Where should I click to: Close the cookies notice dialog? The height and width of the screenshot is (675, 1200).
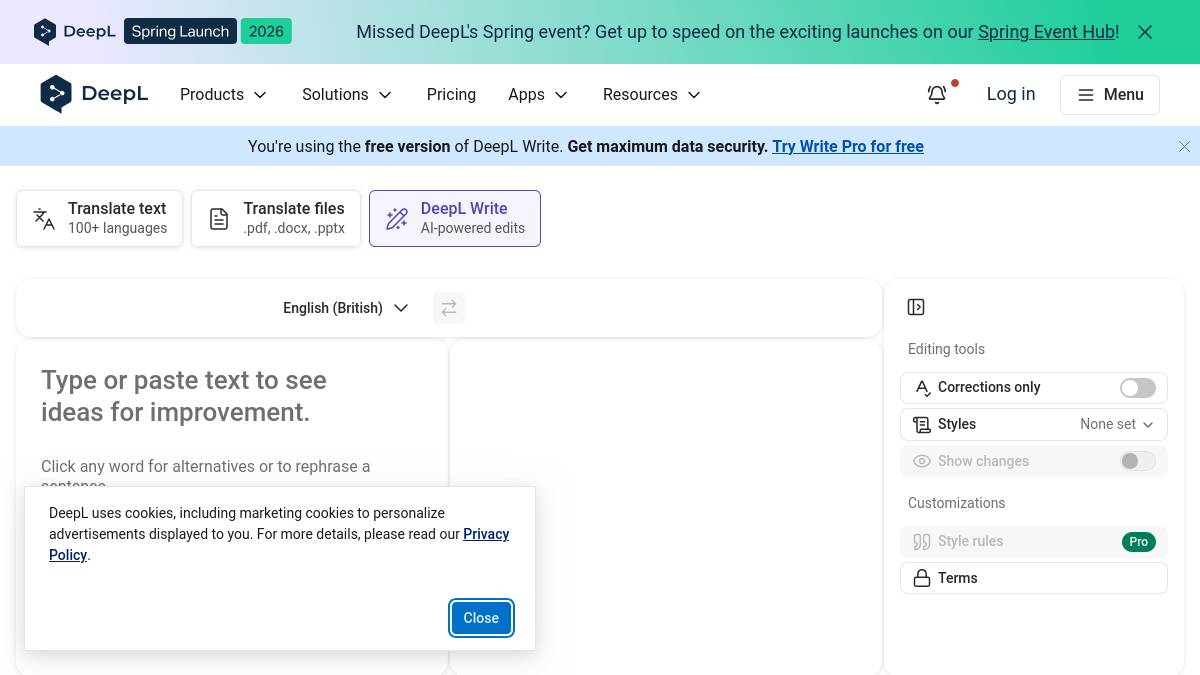coord(481,618)
